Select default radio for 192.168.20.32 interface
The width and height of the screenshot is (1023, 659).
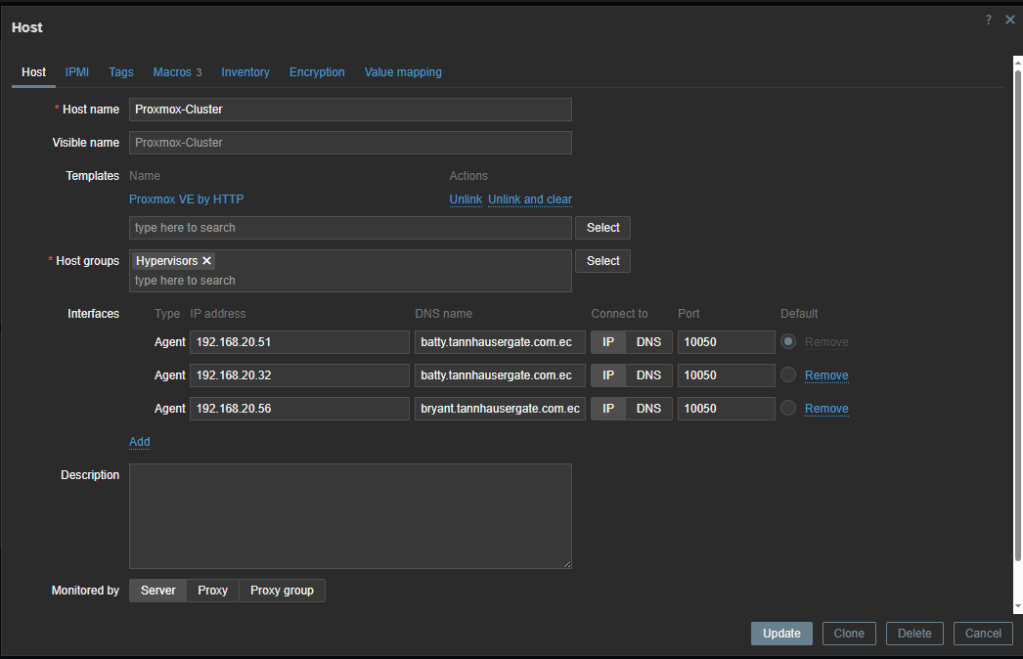coord(788,375)
